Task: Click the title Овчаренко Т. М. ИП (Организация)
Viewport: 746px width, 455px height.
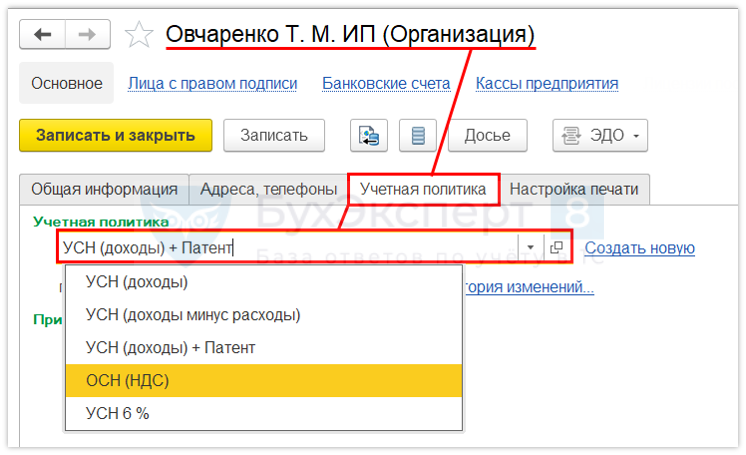Action: tap(350, 34)
